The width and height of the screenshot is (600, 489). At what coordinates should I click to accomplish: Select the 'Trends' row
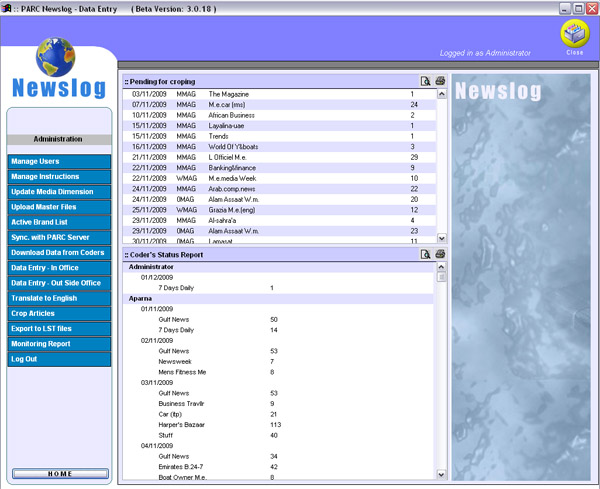[279, 136]
